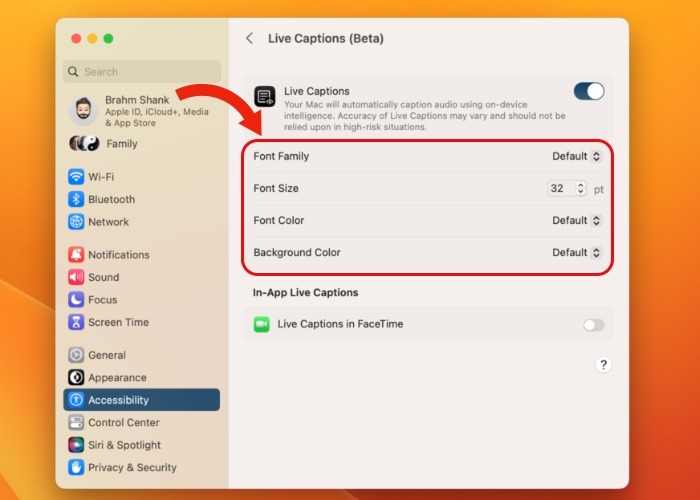Open Siri & Spotlight settings

coord(142,445)
